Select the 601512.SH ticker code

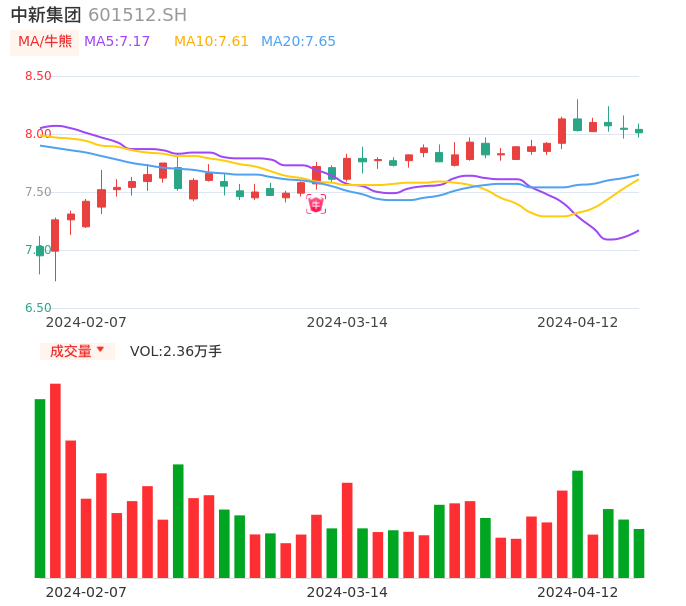[137, 15]
